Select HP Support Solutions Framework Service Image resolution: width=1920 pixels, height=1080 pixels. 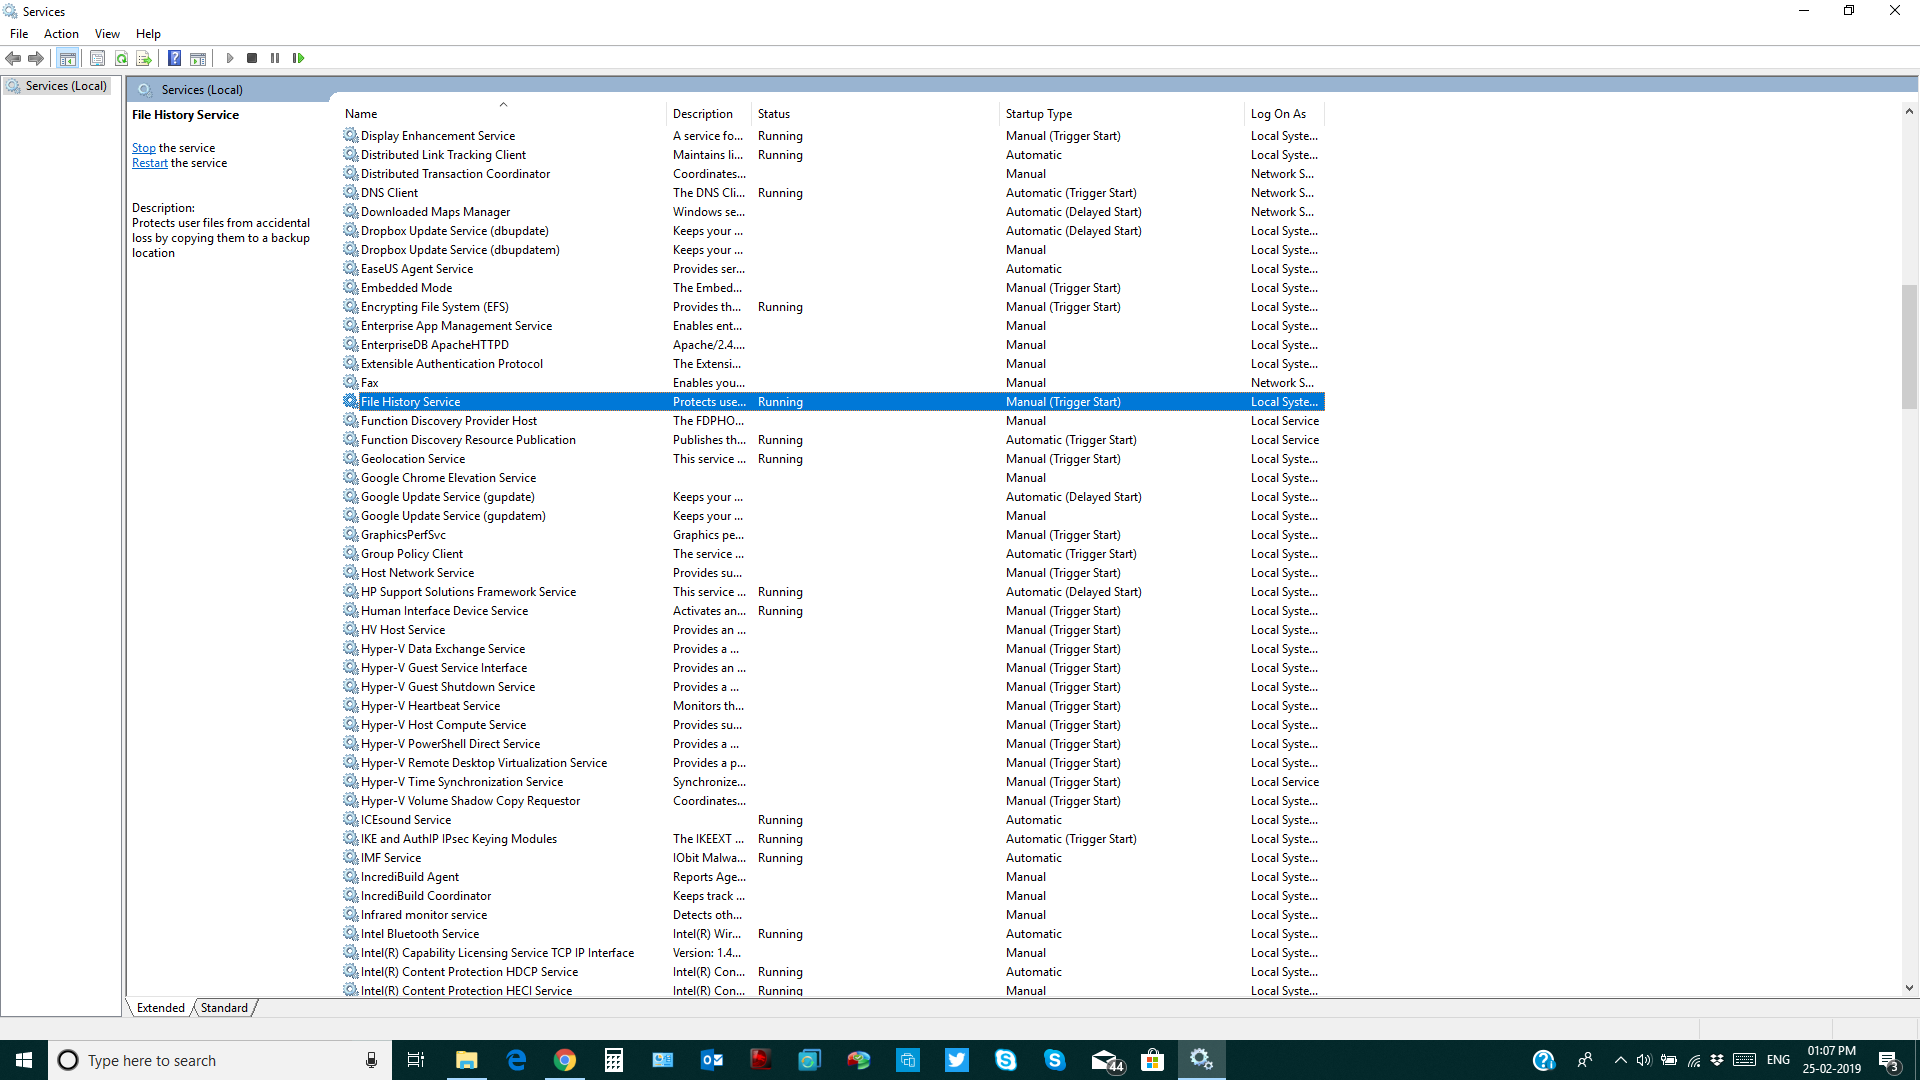tap(832, 592)
